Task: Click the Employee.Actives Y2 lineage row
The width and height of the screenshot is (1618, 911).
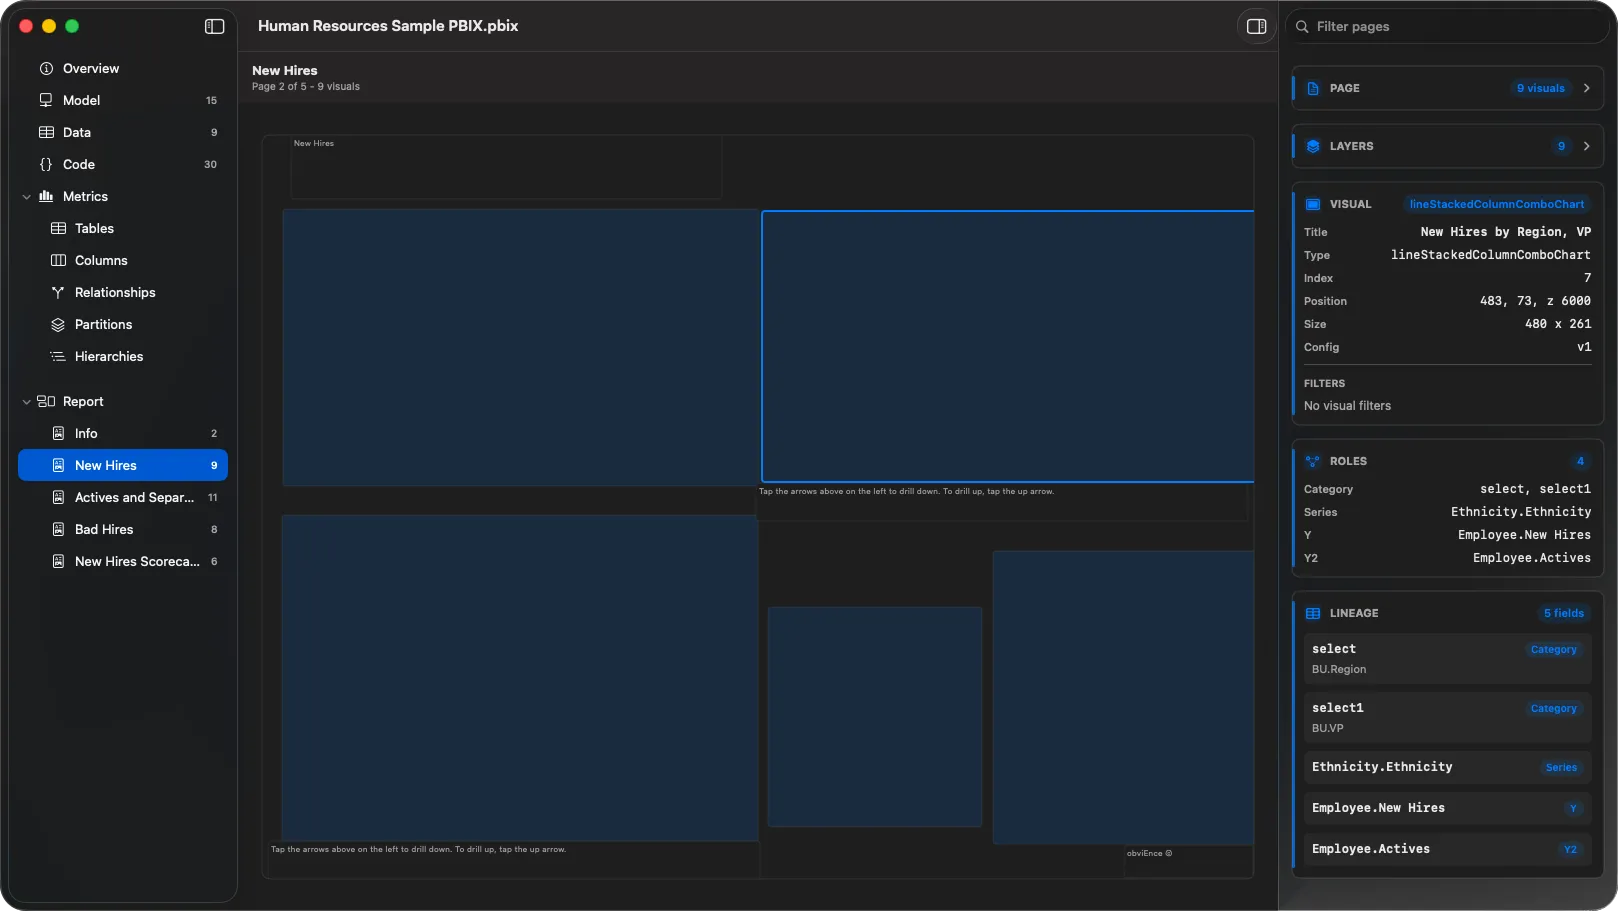Action: [x=1447, y=849]
